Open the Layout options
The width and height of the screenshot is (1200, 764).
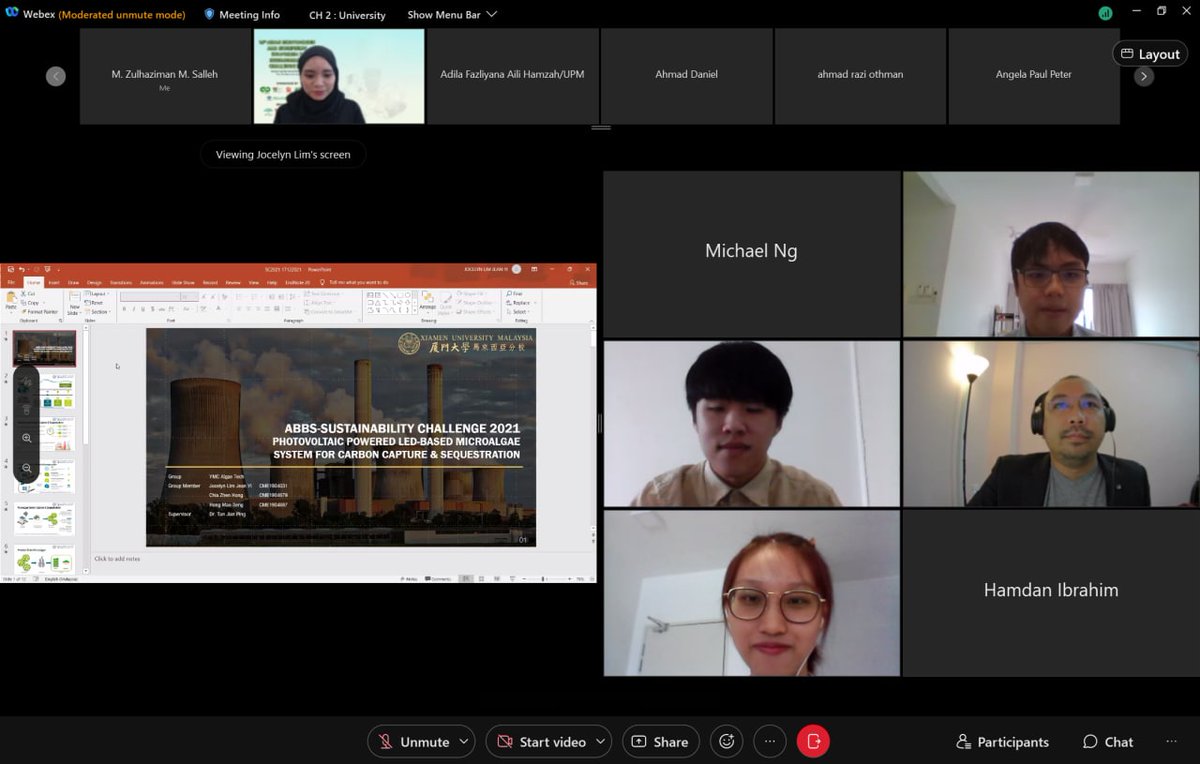coord(1150,54)
